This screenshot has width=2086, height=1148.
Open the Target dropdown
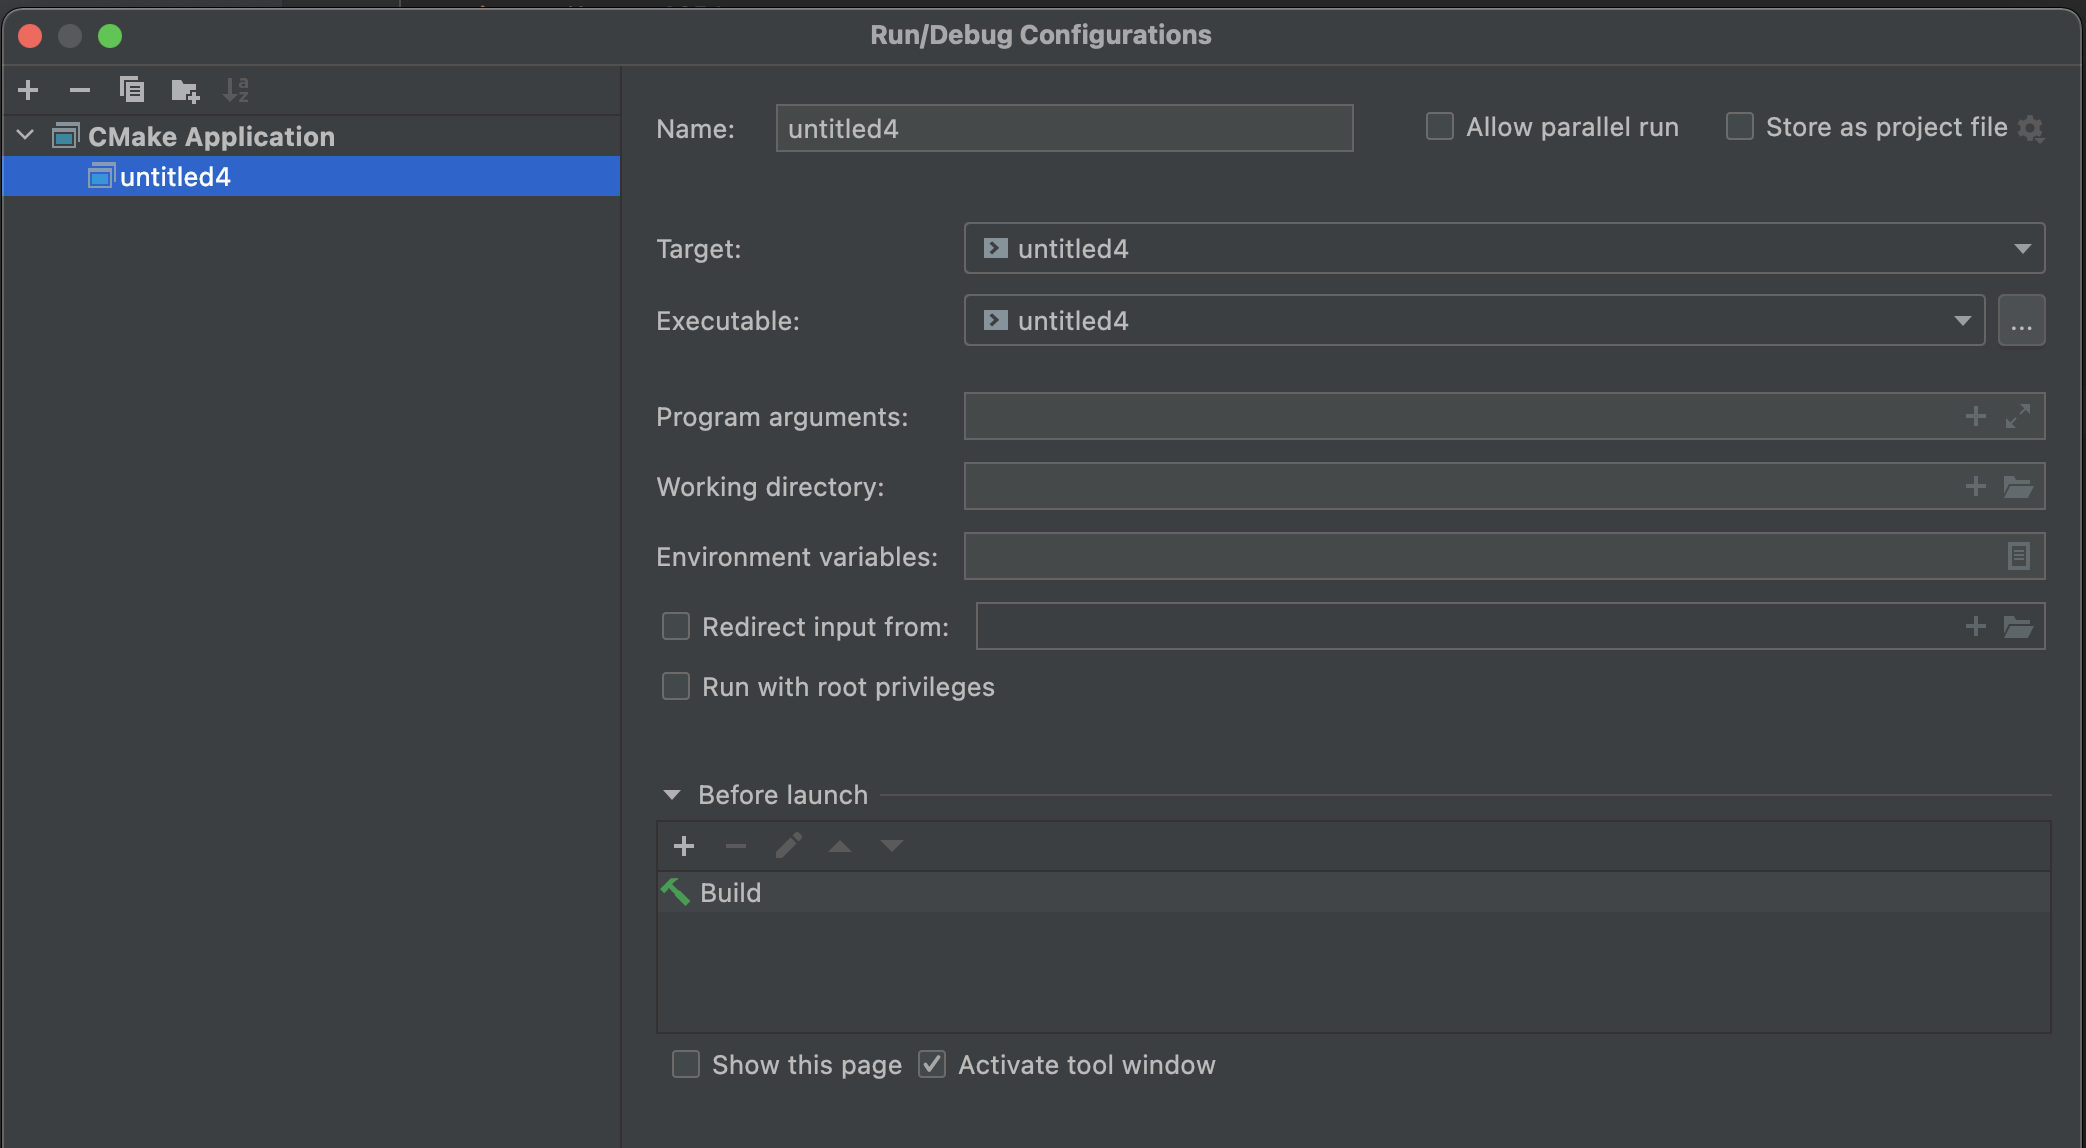2023,248
